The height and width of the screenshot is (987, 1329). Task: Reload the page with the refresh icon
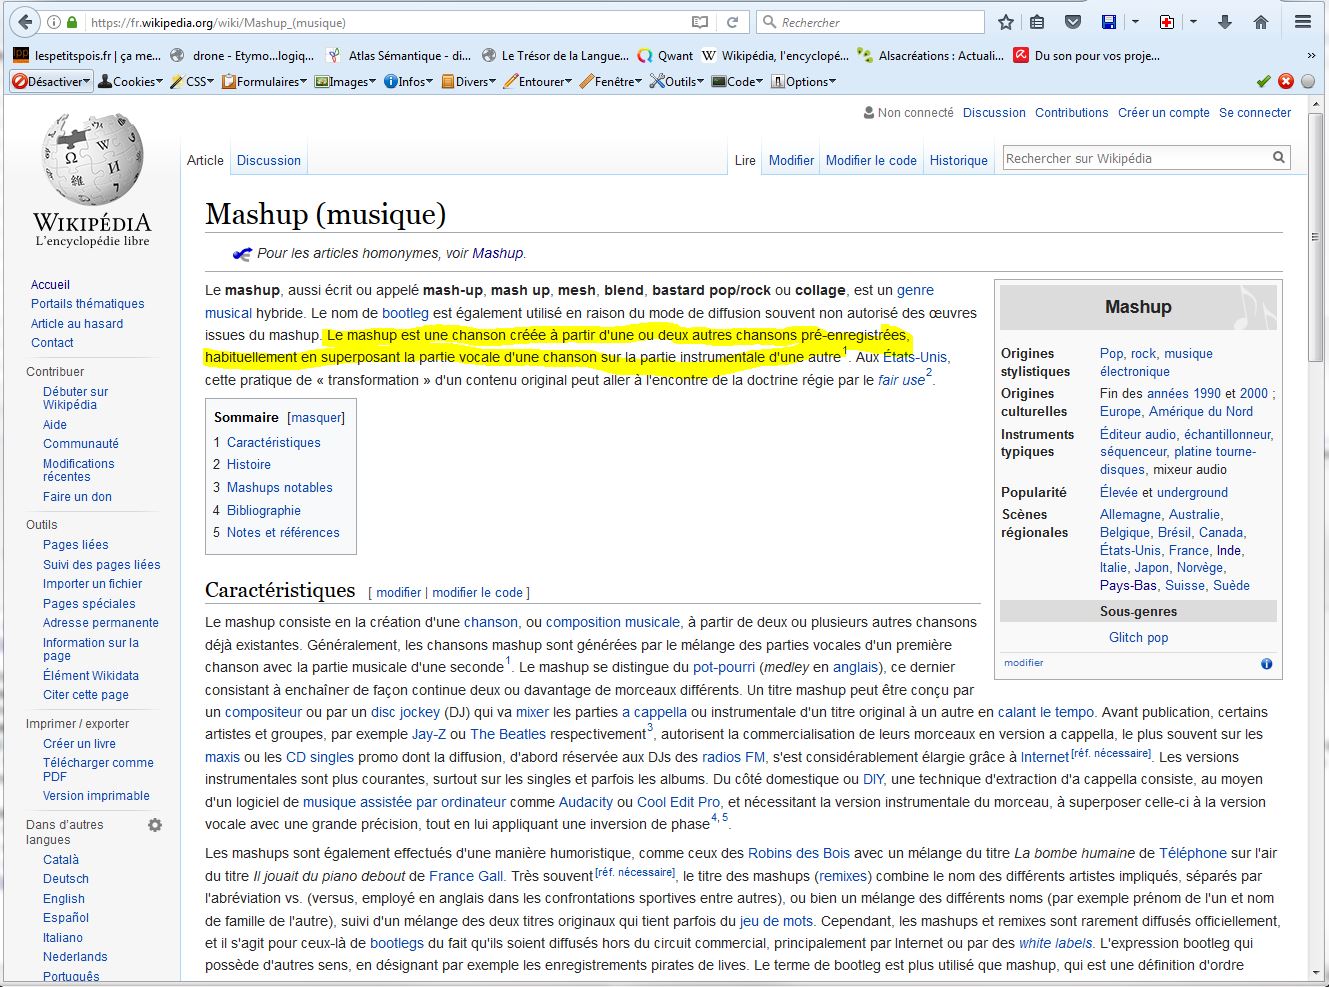click(x=732, y=22)
